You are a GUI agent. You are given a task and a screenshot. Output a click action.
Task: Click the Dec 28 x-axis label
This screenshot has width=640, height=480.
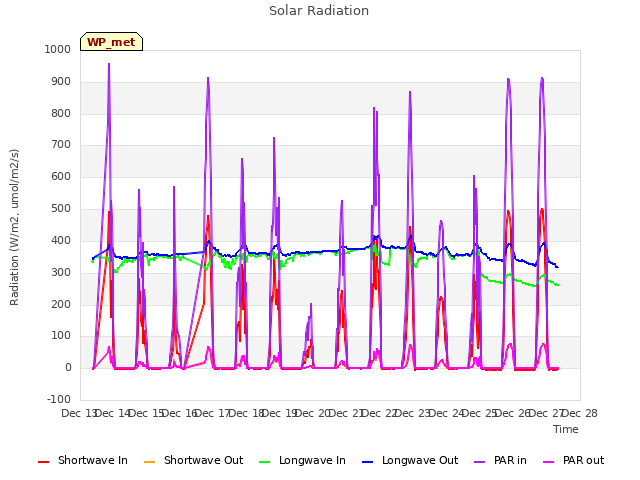point(580,413)
